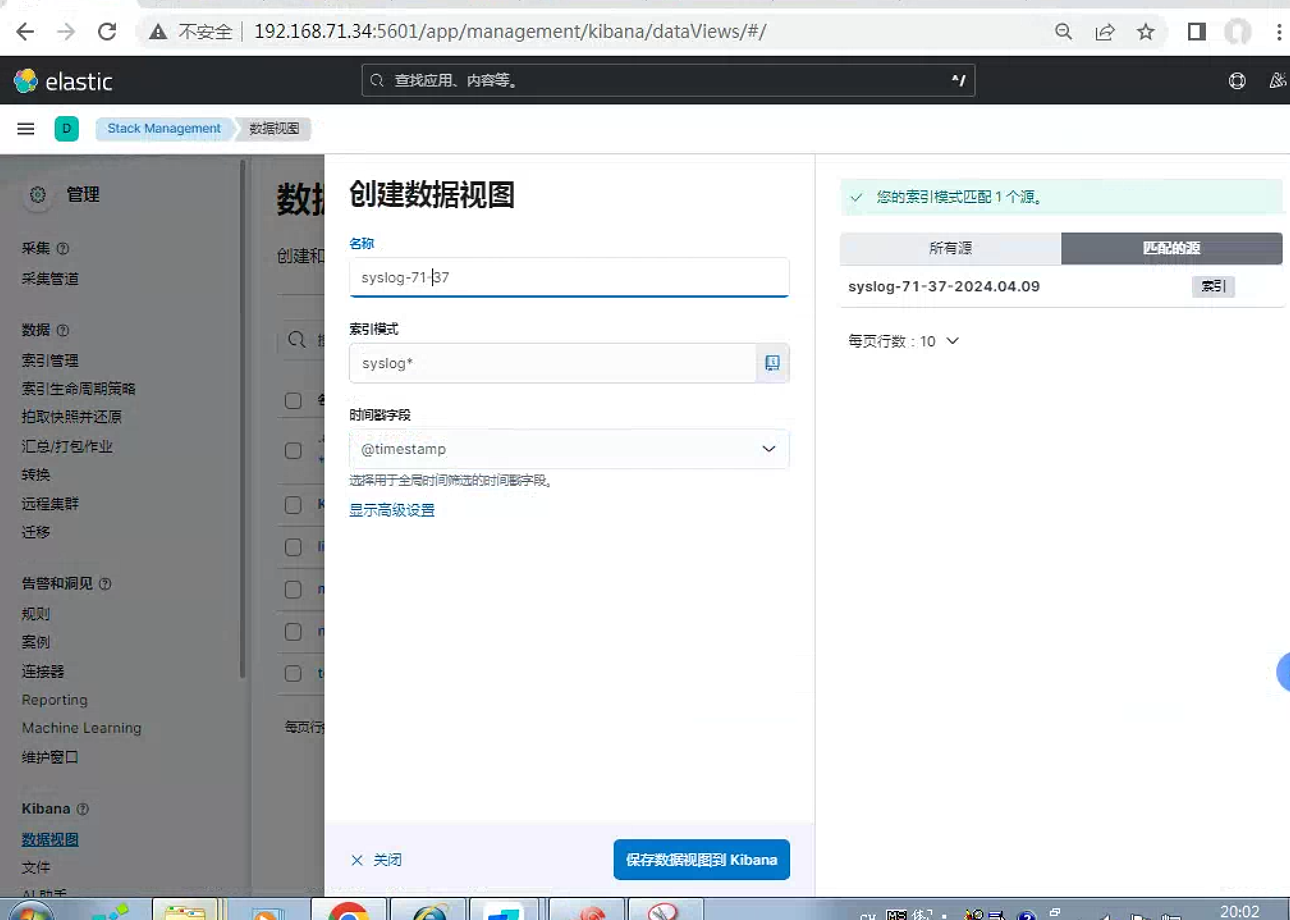Open Chrome from the taskbar
Screen dimensions: 1290x920
pos(348,909)
